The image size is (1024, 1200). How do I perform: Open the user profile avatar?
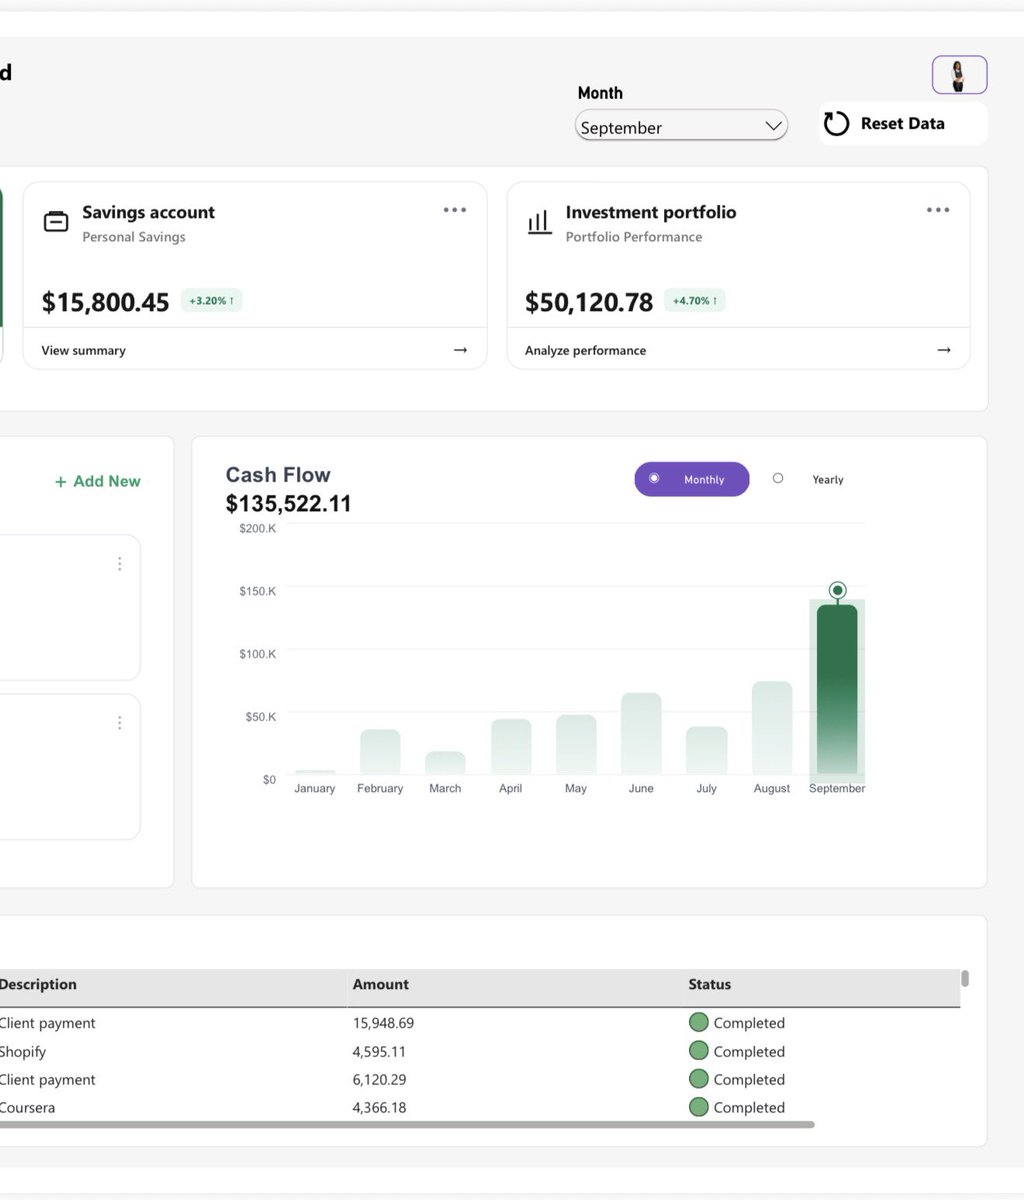tap(959, 75)
